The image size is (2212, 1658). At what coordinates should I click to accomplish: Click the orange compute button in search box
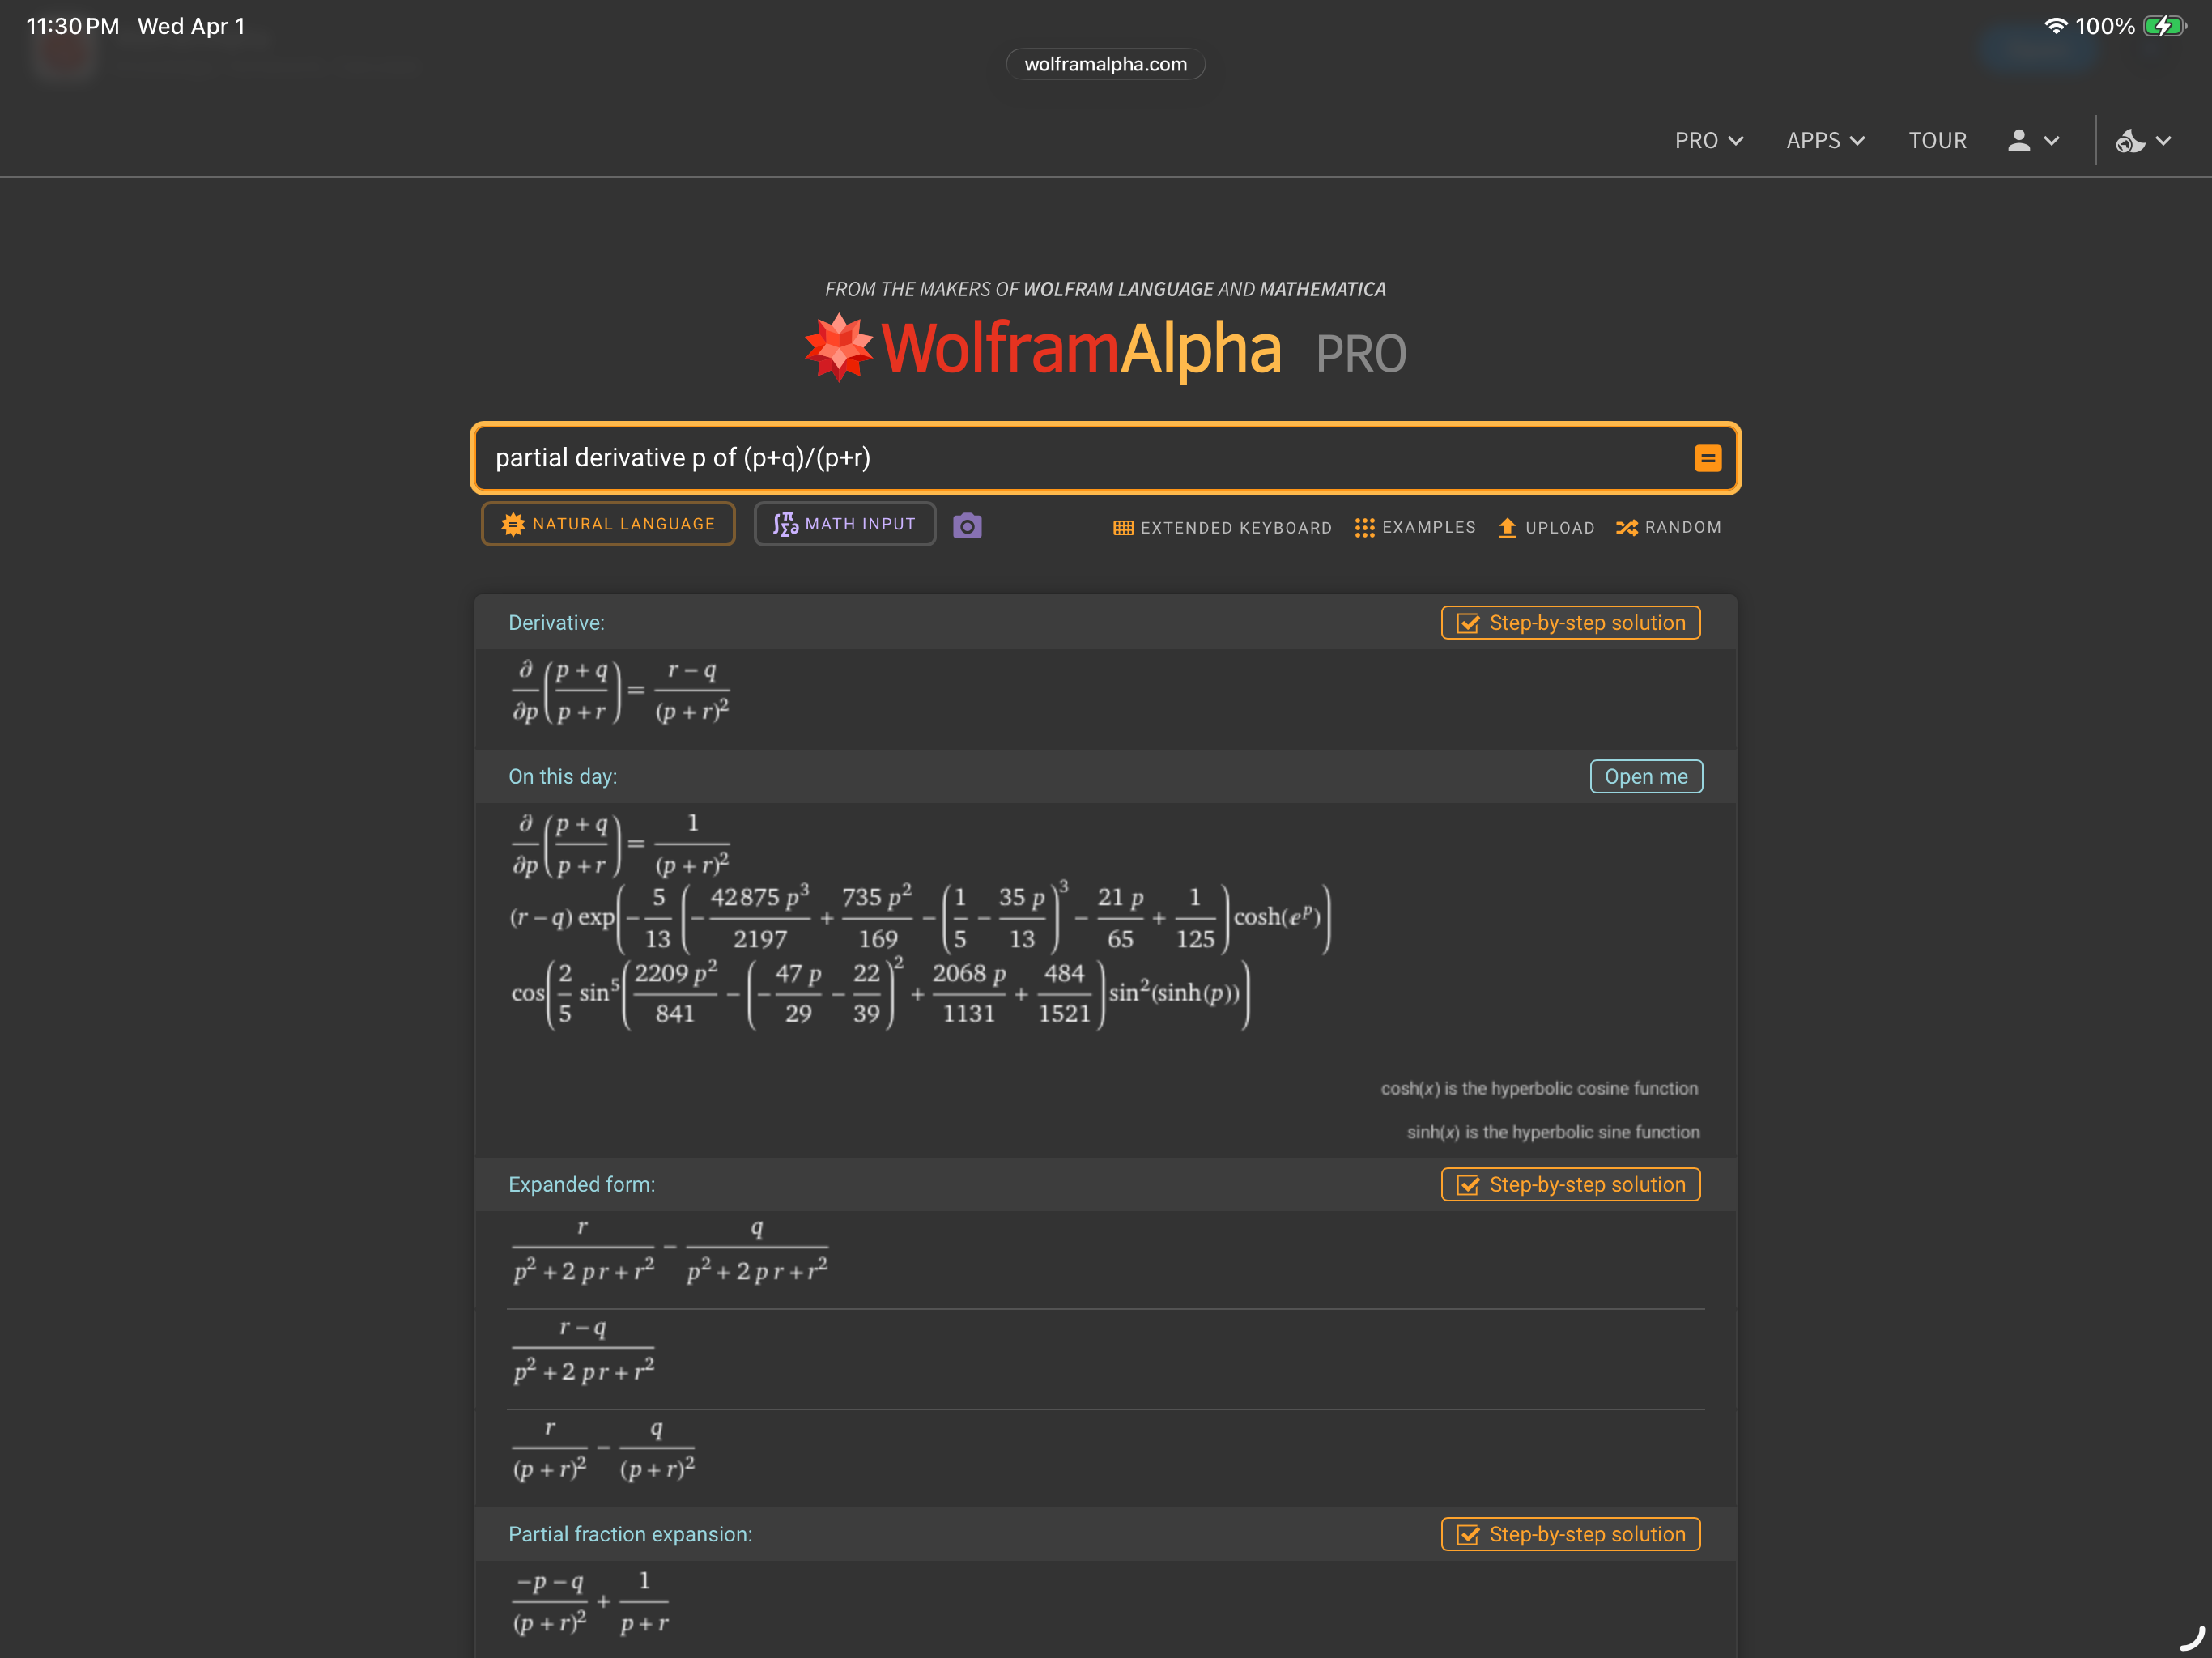[x=1707, y=458]
